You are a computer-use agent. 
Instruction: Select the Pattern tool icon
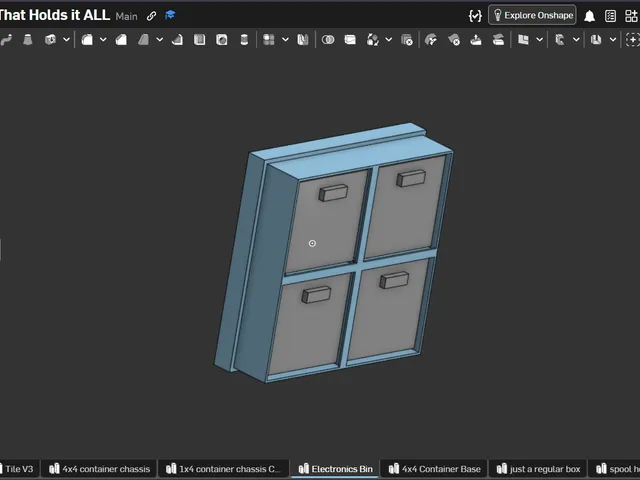click(269, 40)
